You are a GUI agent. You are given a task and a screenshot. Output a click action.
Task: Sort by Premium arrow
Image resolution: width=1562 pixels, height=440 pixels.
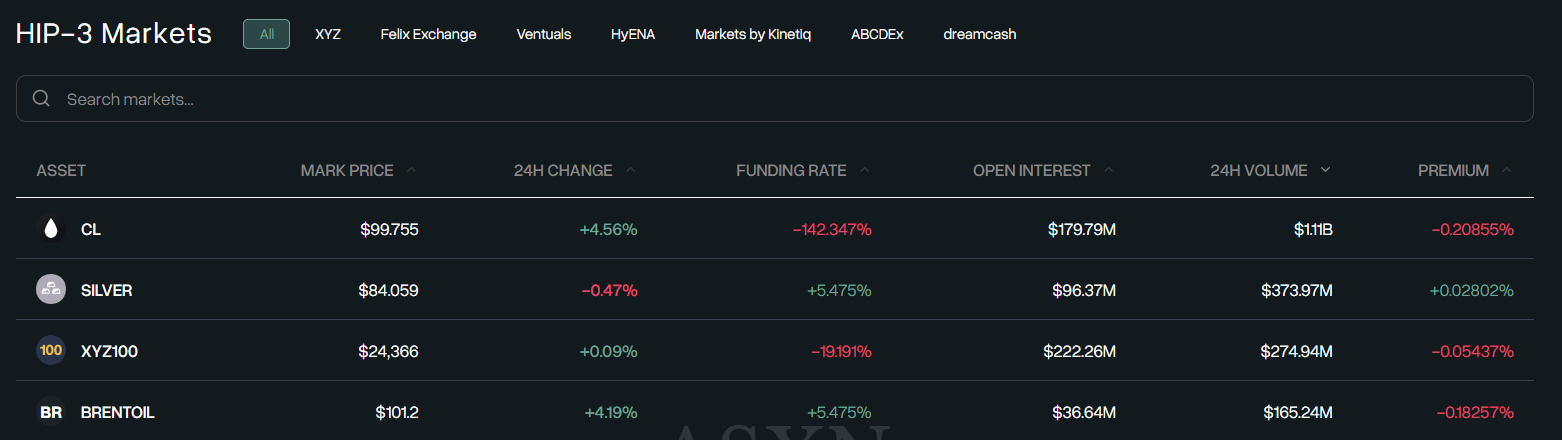click(1507, 170)
